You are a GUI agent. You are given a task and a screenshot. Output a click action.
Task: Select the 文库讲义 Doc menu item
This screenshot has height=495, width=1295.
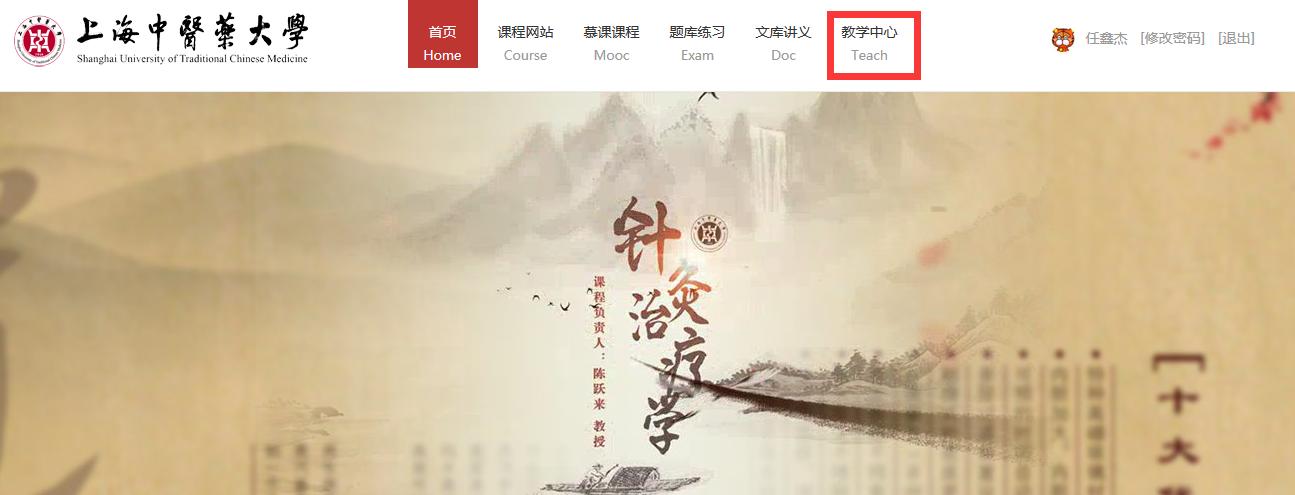(x=784, y=43)
